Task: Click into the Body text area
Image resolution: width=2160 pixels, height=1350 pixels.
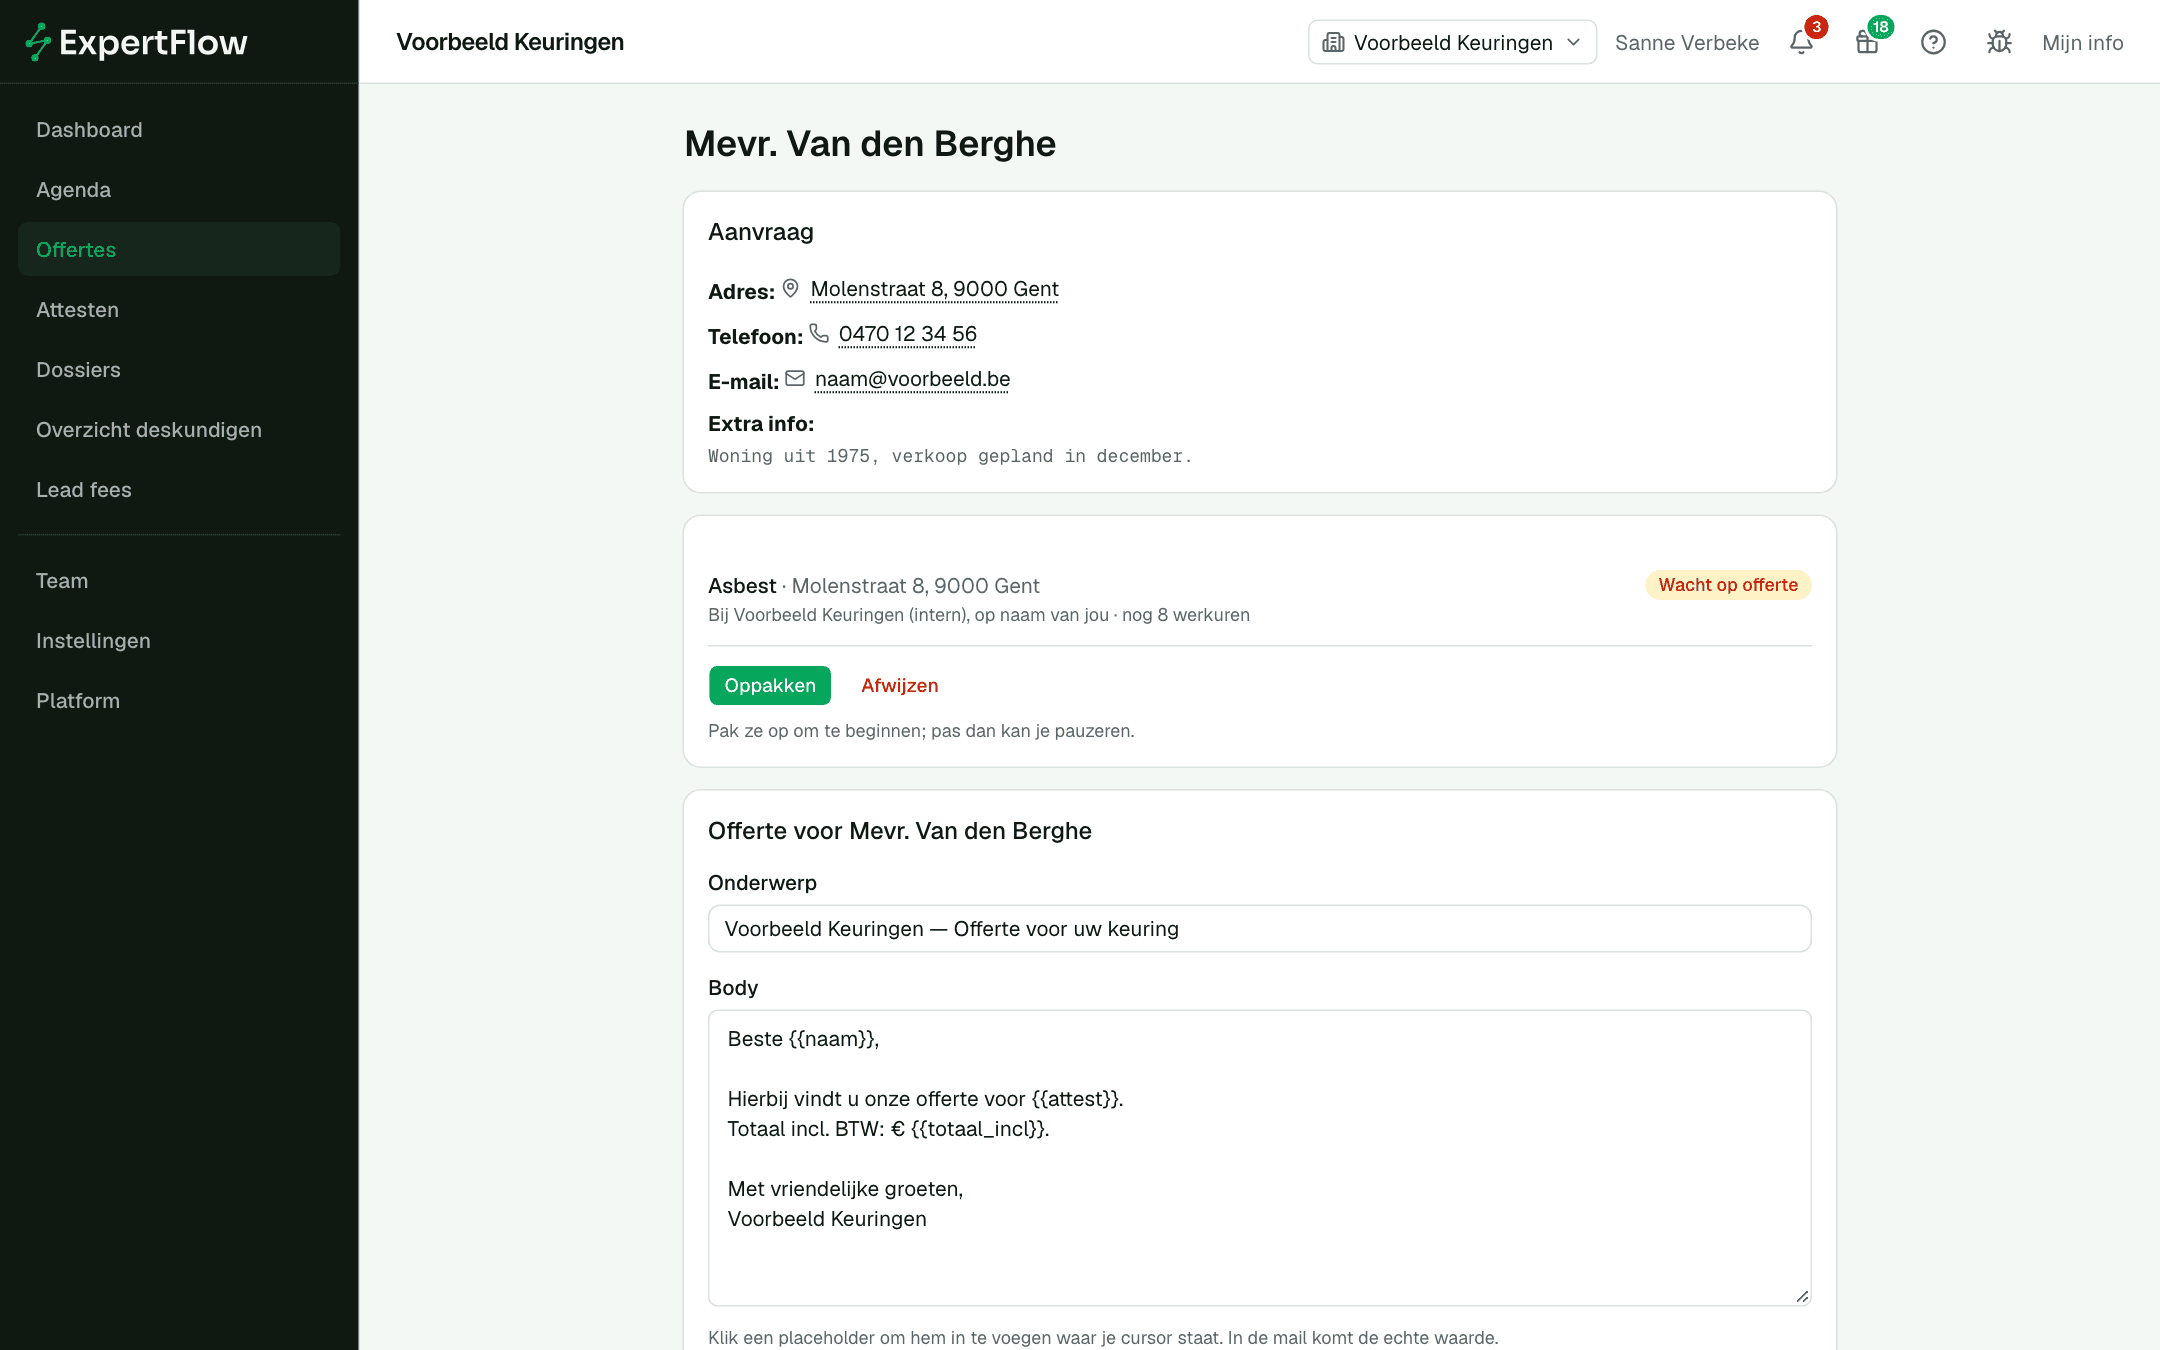Action: pos(1260,1158)
